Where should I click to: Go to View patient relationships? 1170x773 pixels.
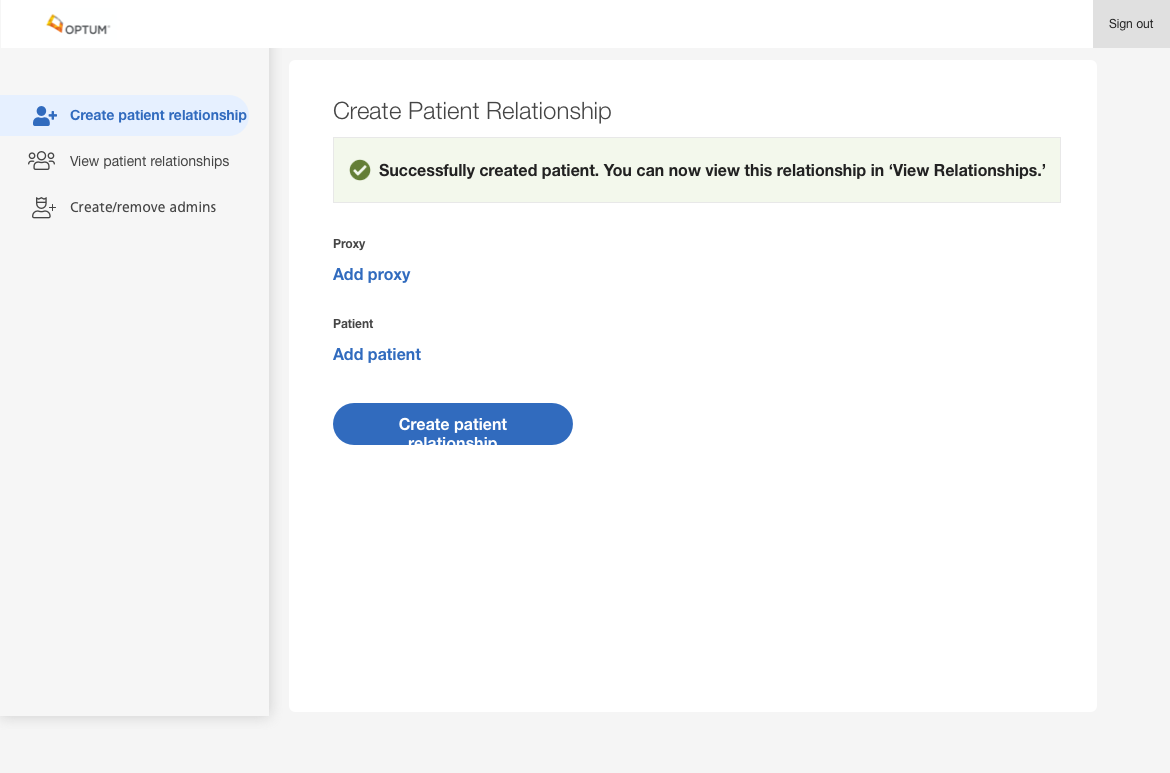149,162
